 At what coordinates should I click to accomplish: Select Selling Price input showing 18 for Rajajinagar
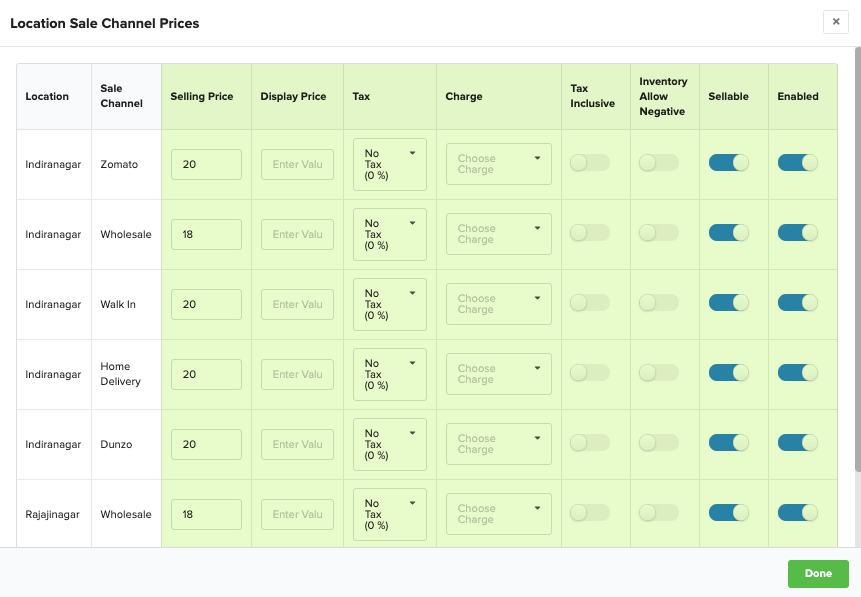click(206, 515)
